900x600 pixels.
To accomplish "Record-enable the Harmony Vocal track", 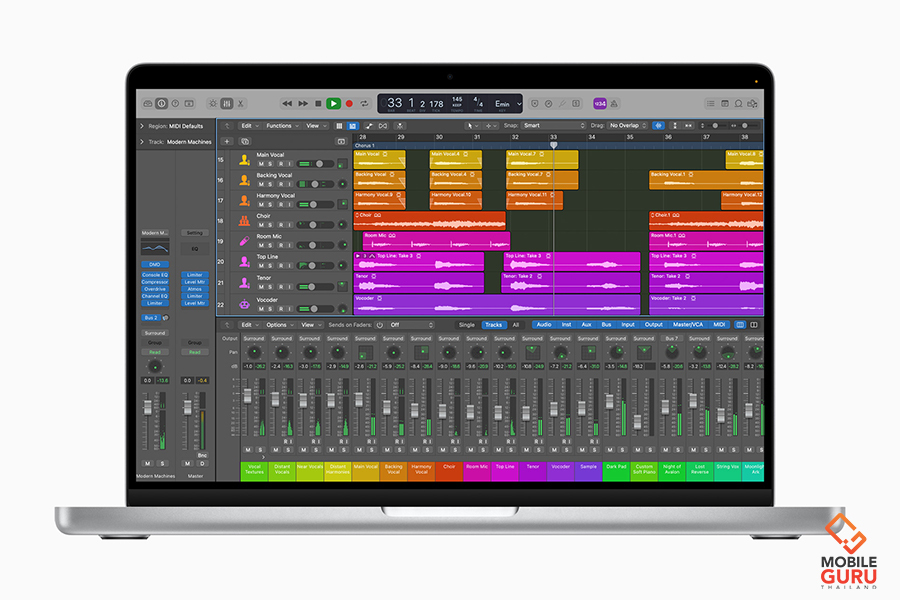I will coord(281,204).
